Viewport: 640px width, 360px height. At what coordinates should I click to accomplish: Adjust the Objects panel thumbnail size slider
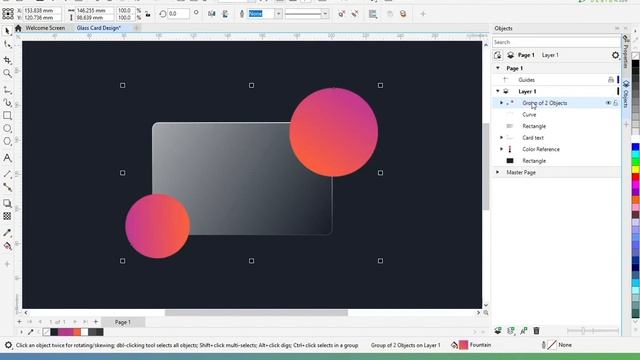tap(593, 331)
